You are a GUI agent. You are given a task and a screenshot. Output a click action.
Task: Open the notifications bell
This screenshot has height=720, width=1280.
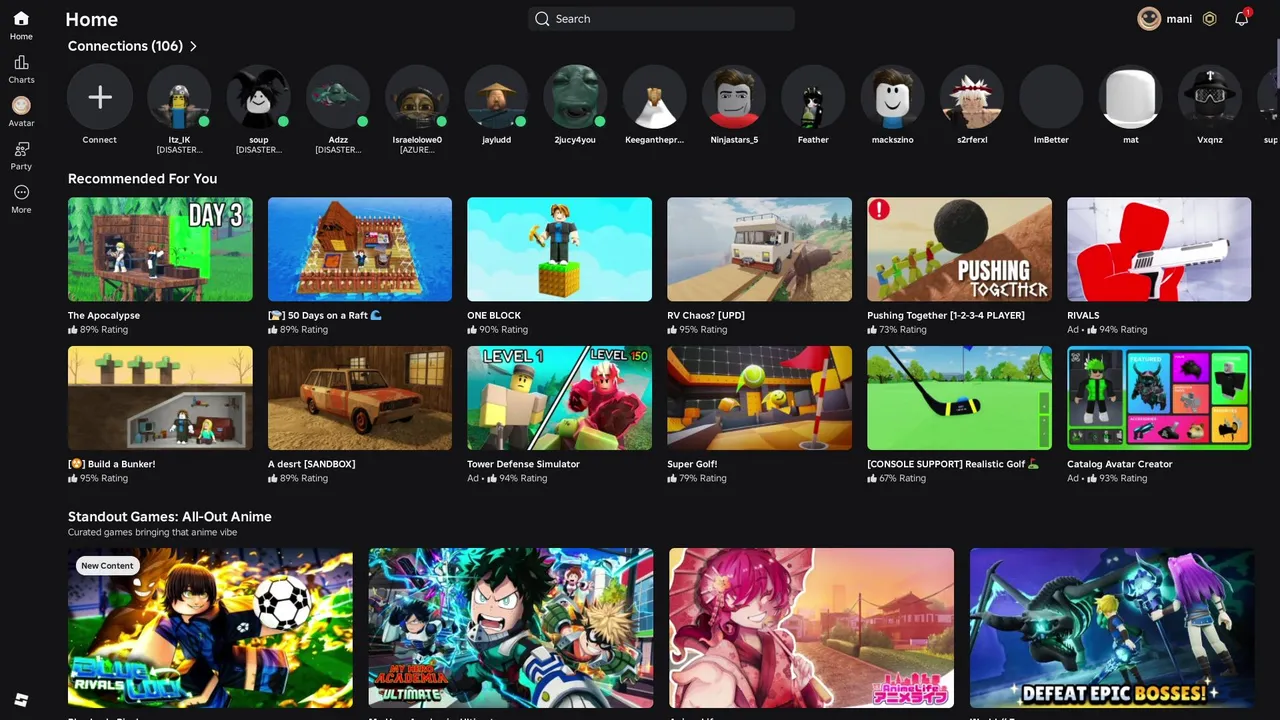coord(1241,19)
